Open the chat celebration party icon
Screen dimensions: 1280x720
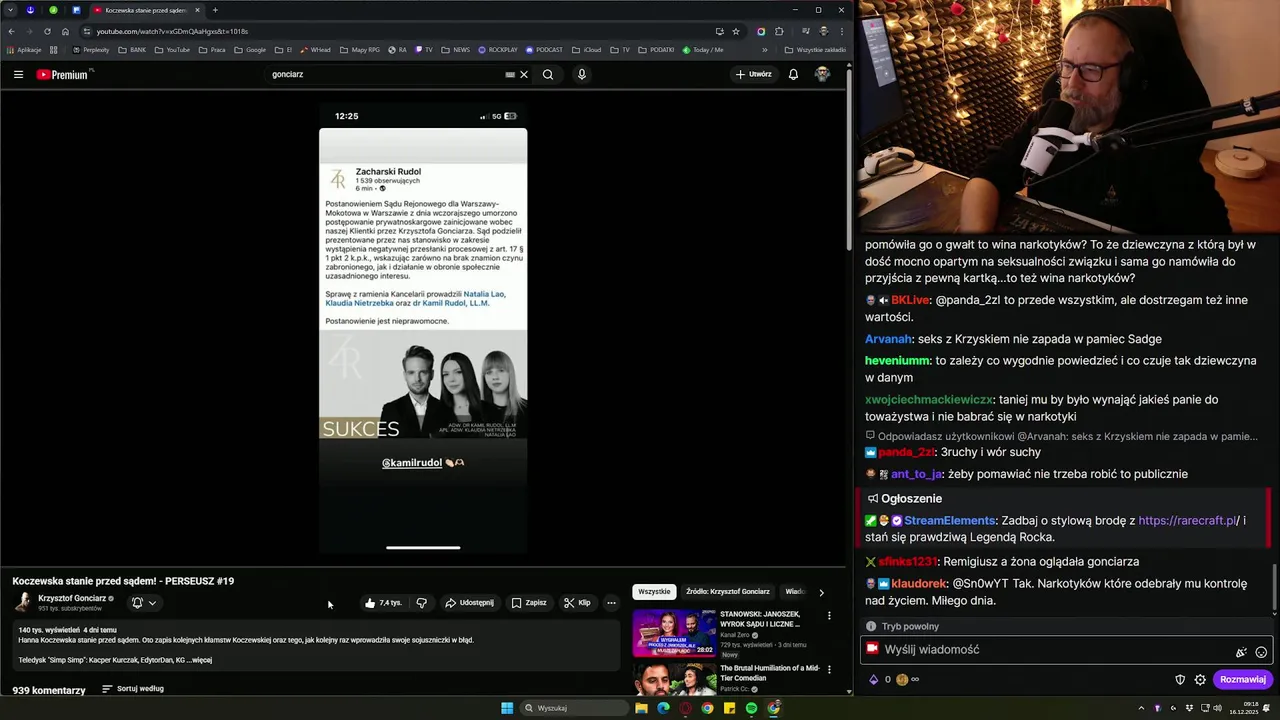tap(1241, 652)
